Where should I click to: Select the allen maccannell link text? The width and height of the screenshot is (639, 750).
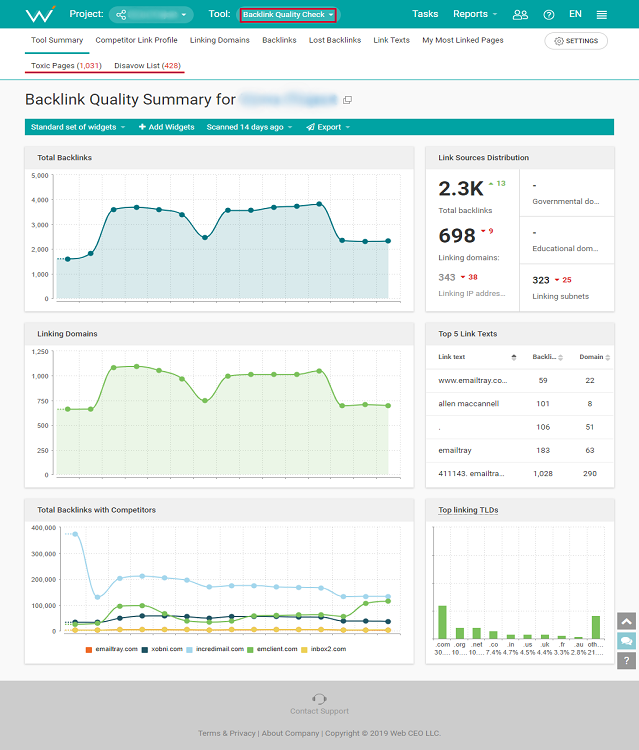pyautogui.click(x=468, y=404)
